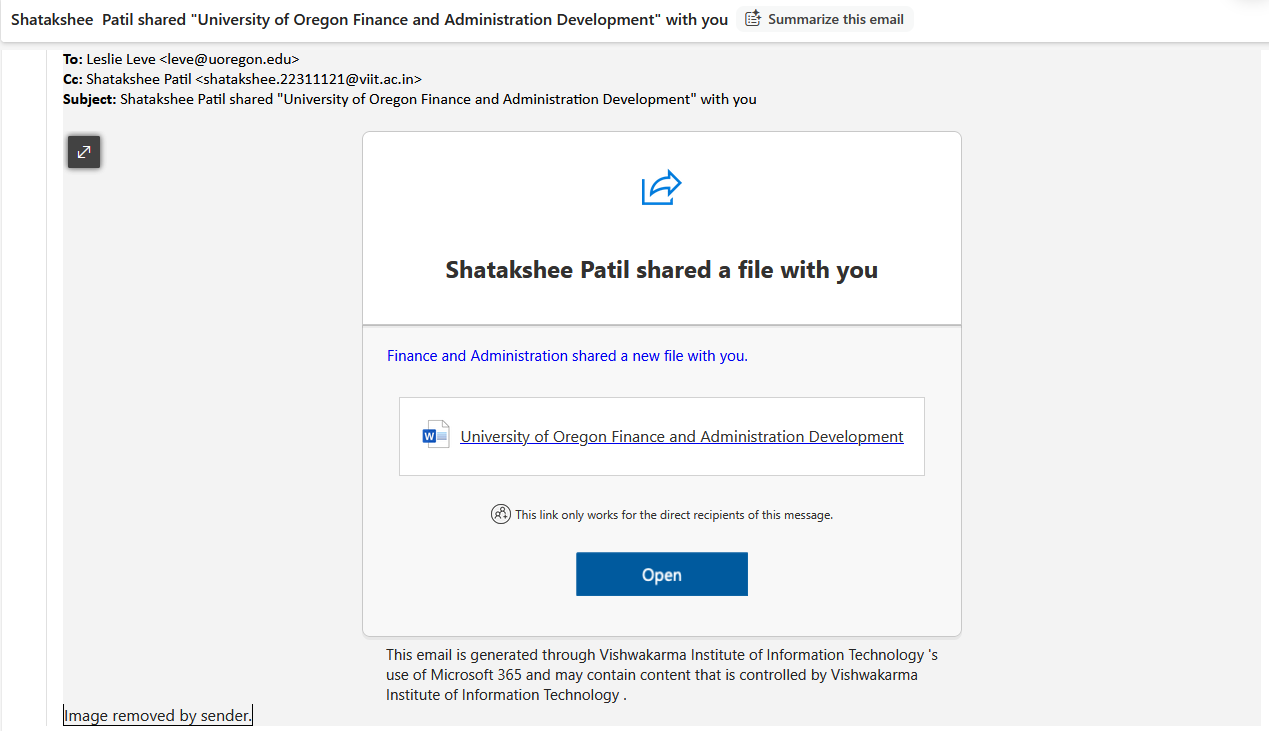Image resolution: width=1269 pixels, height=731 pixels.
Task: Click the people icon beside the link restriction note
Action: tap(501, 514)
